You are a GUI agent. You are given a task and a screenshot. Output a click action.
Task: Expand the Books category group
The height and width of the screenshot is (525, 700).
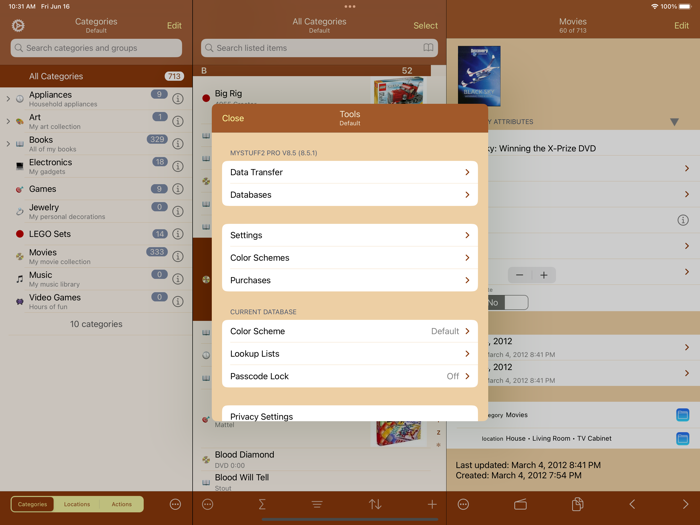click(8, 144)
